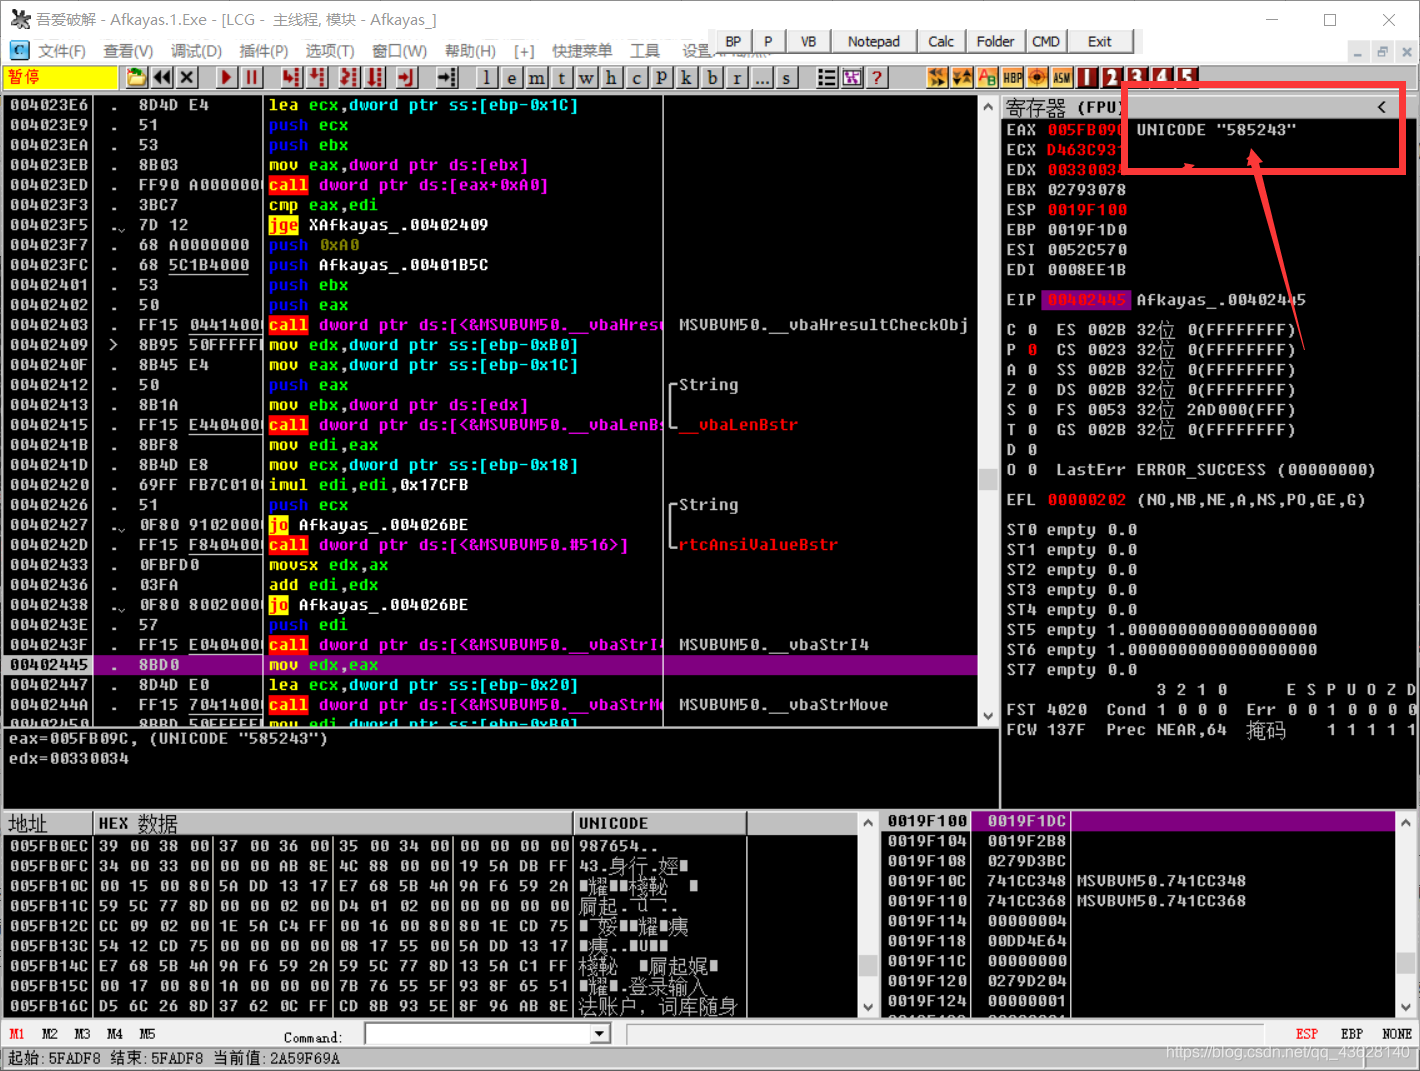Show Patches with the P icon
Image resolution: width=1420 pixels, height=1071 pixels.
click(x=662, y=77)
